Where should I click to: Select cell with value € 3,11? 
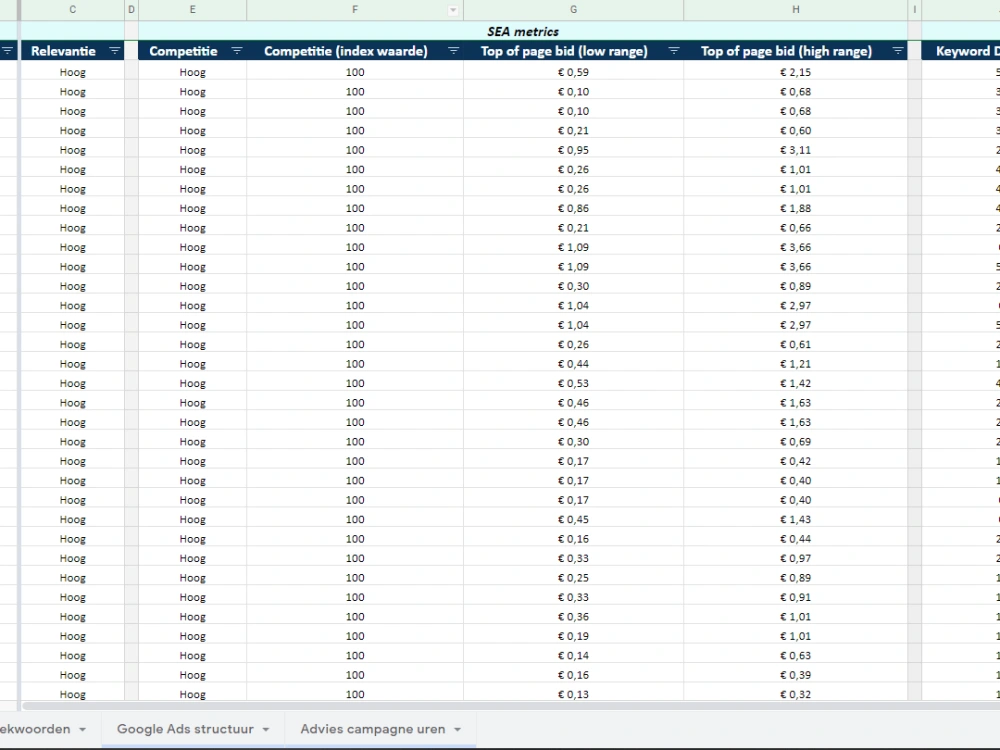click(795, 150)
